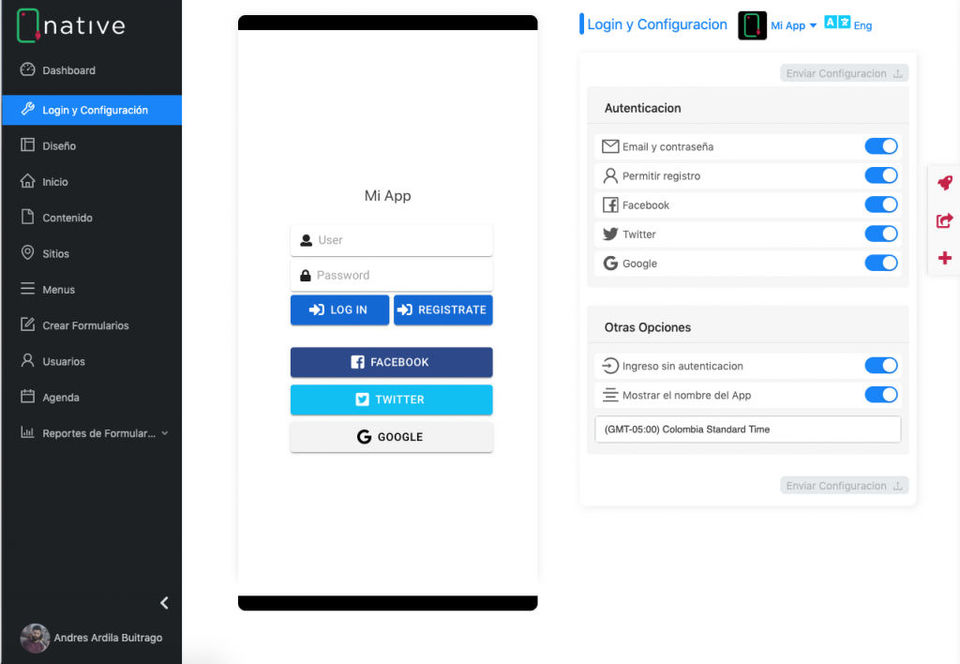Click the Diseño layout icon
The width and height of the screenshot is (960, 664).
click(28, 145)
